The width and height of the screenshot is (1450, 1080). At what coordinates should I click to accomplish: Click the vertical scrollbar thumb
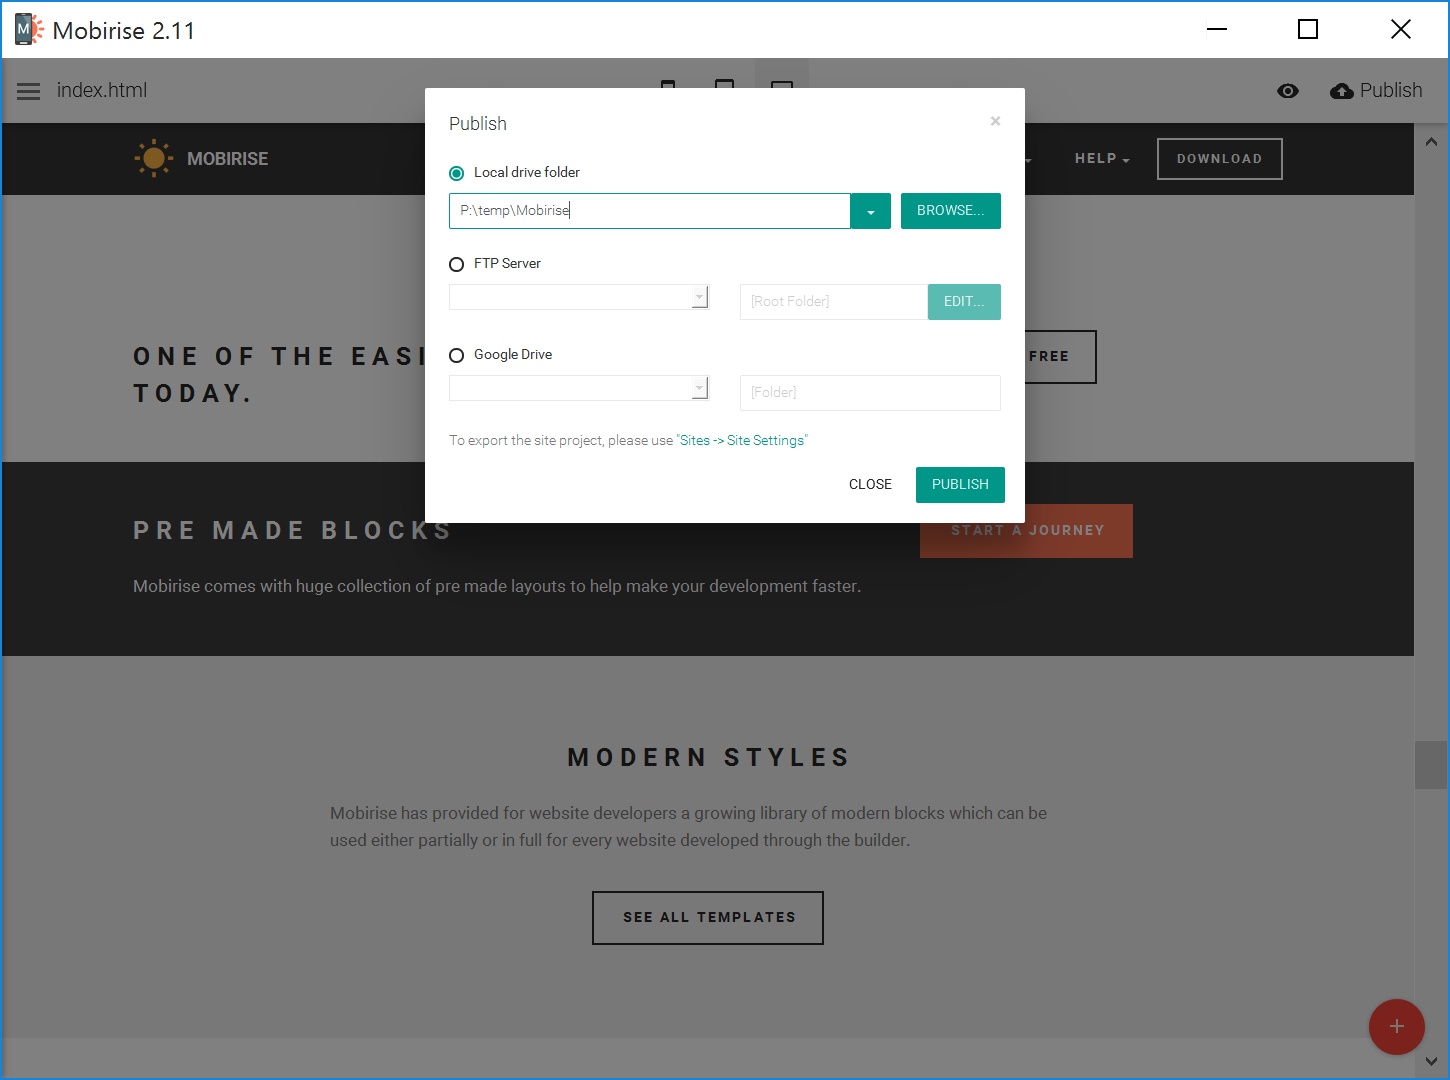click(1431, 765)
